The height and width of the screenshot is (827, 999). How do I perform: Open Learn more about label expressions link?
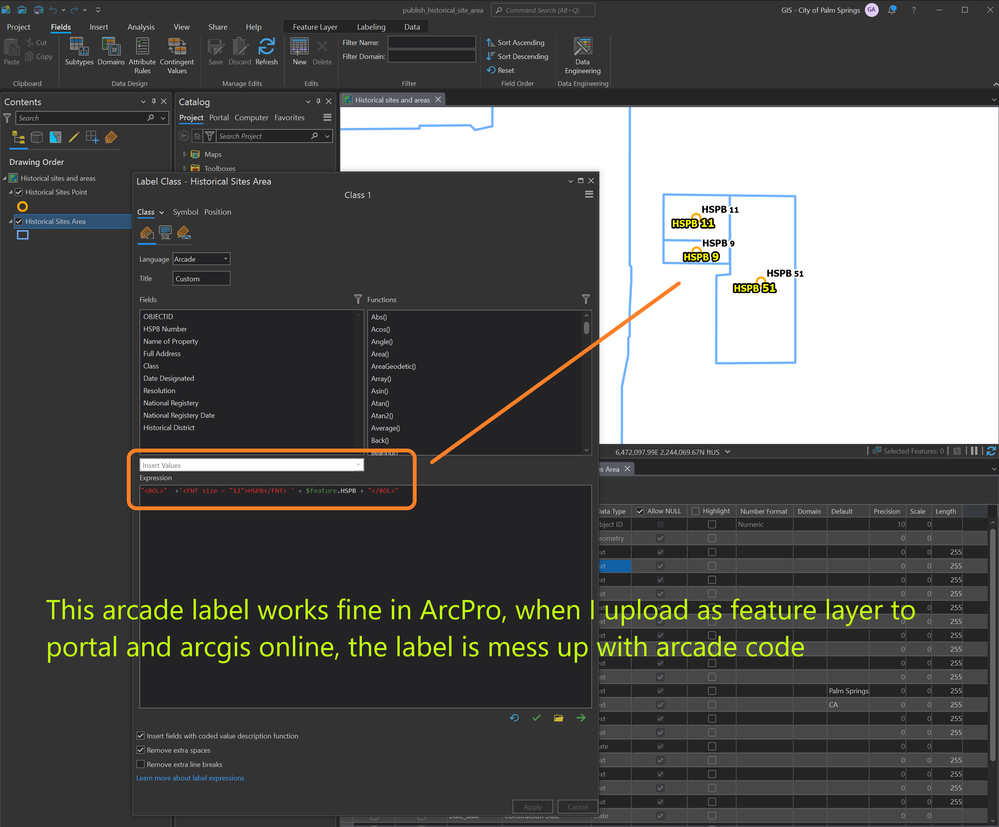point(190,778)
